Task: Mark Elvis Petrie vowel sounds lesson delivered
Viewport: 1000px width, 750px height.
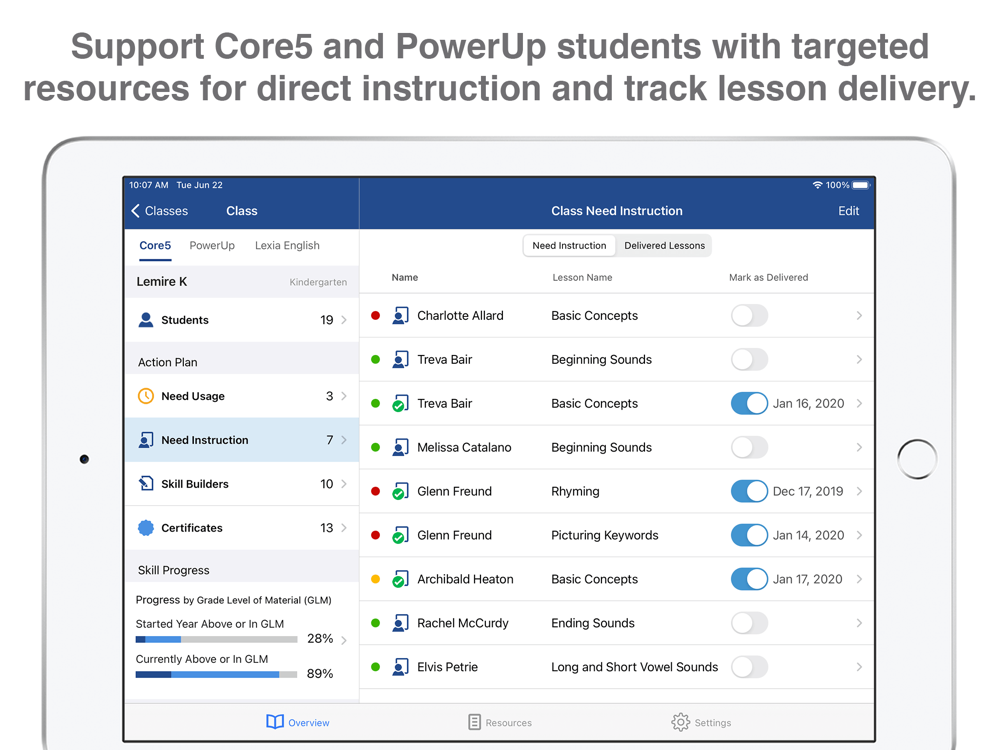Action: [749, 667]
